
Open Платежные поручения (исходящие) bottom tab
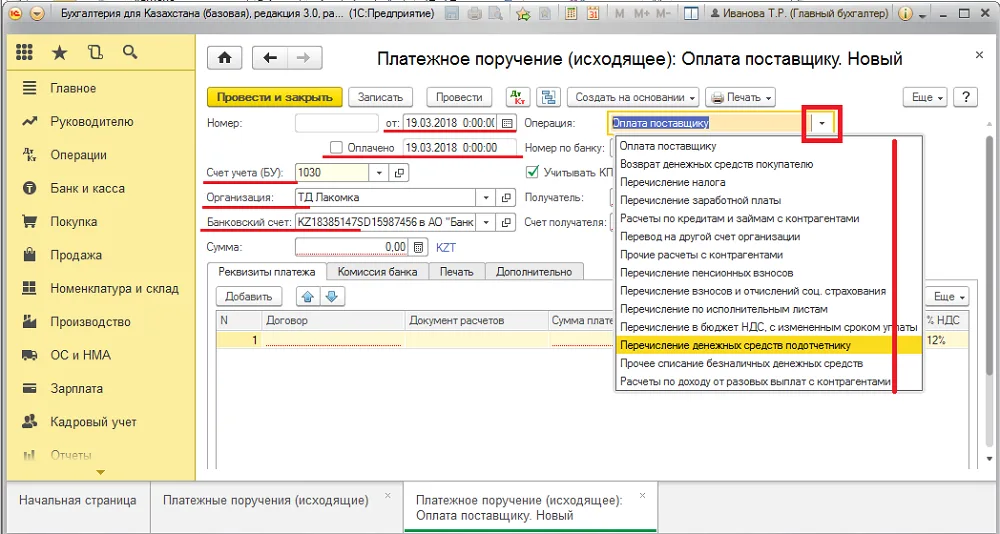tap(277, 500)
